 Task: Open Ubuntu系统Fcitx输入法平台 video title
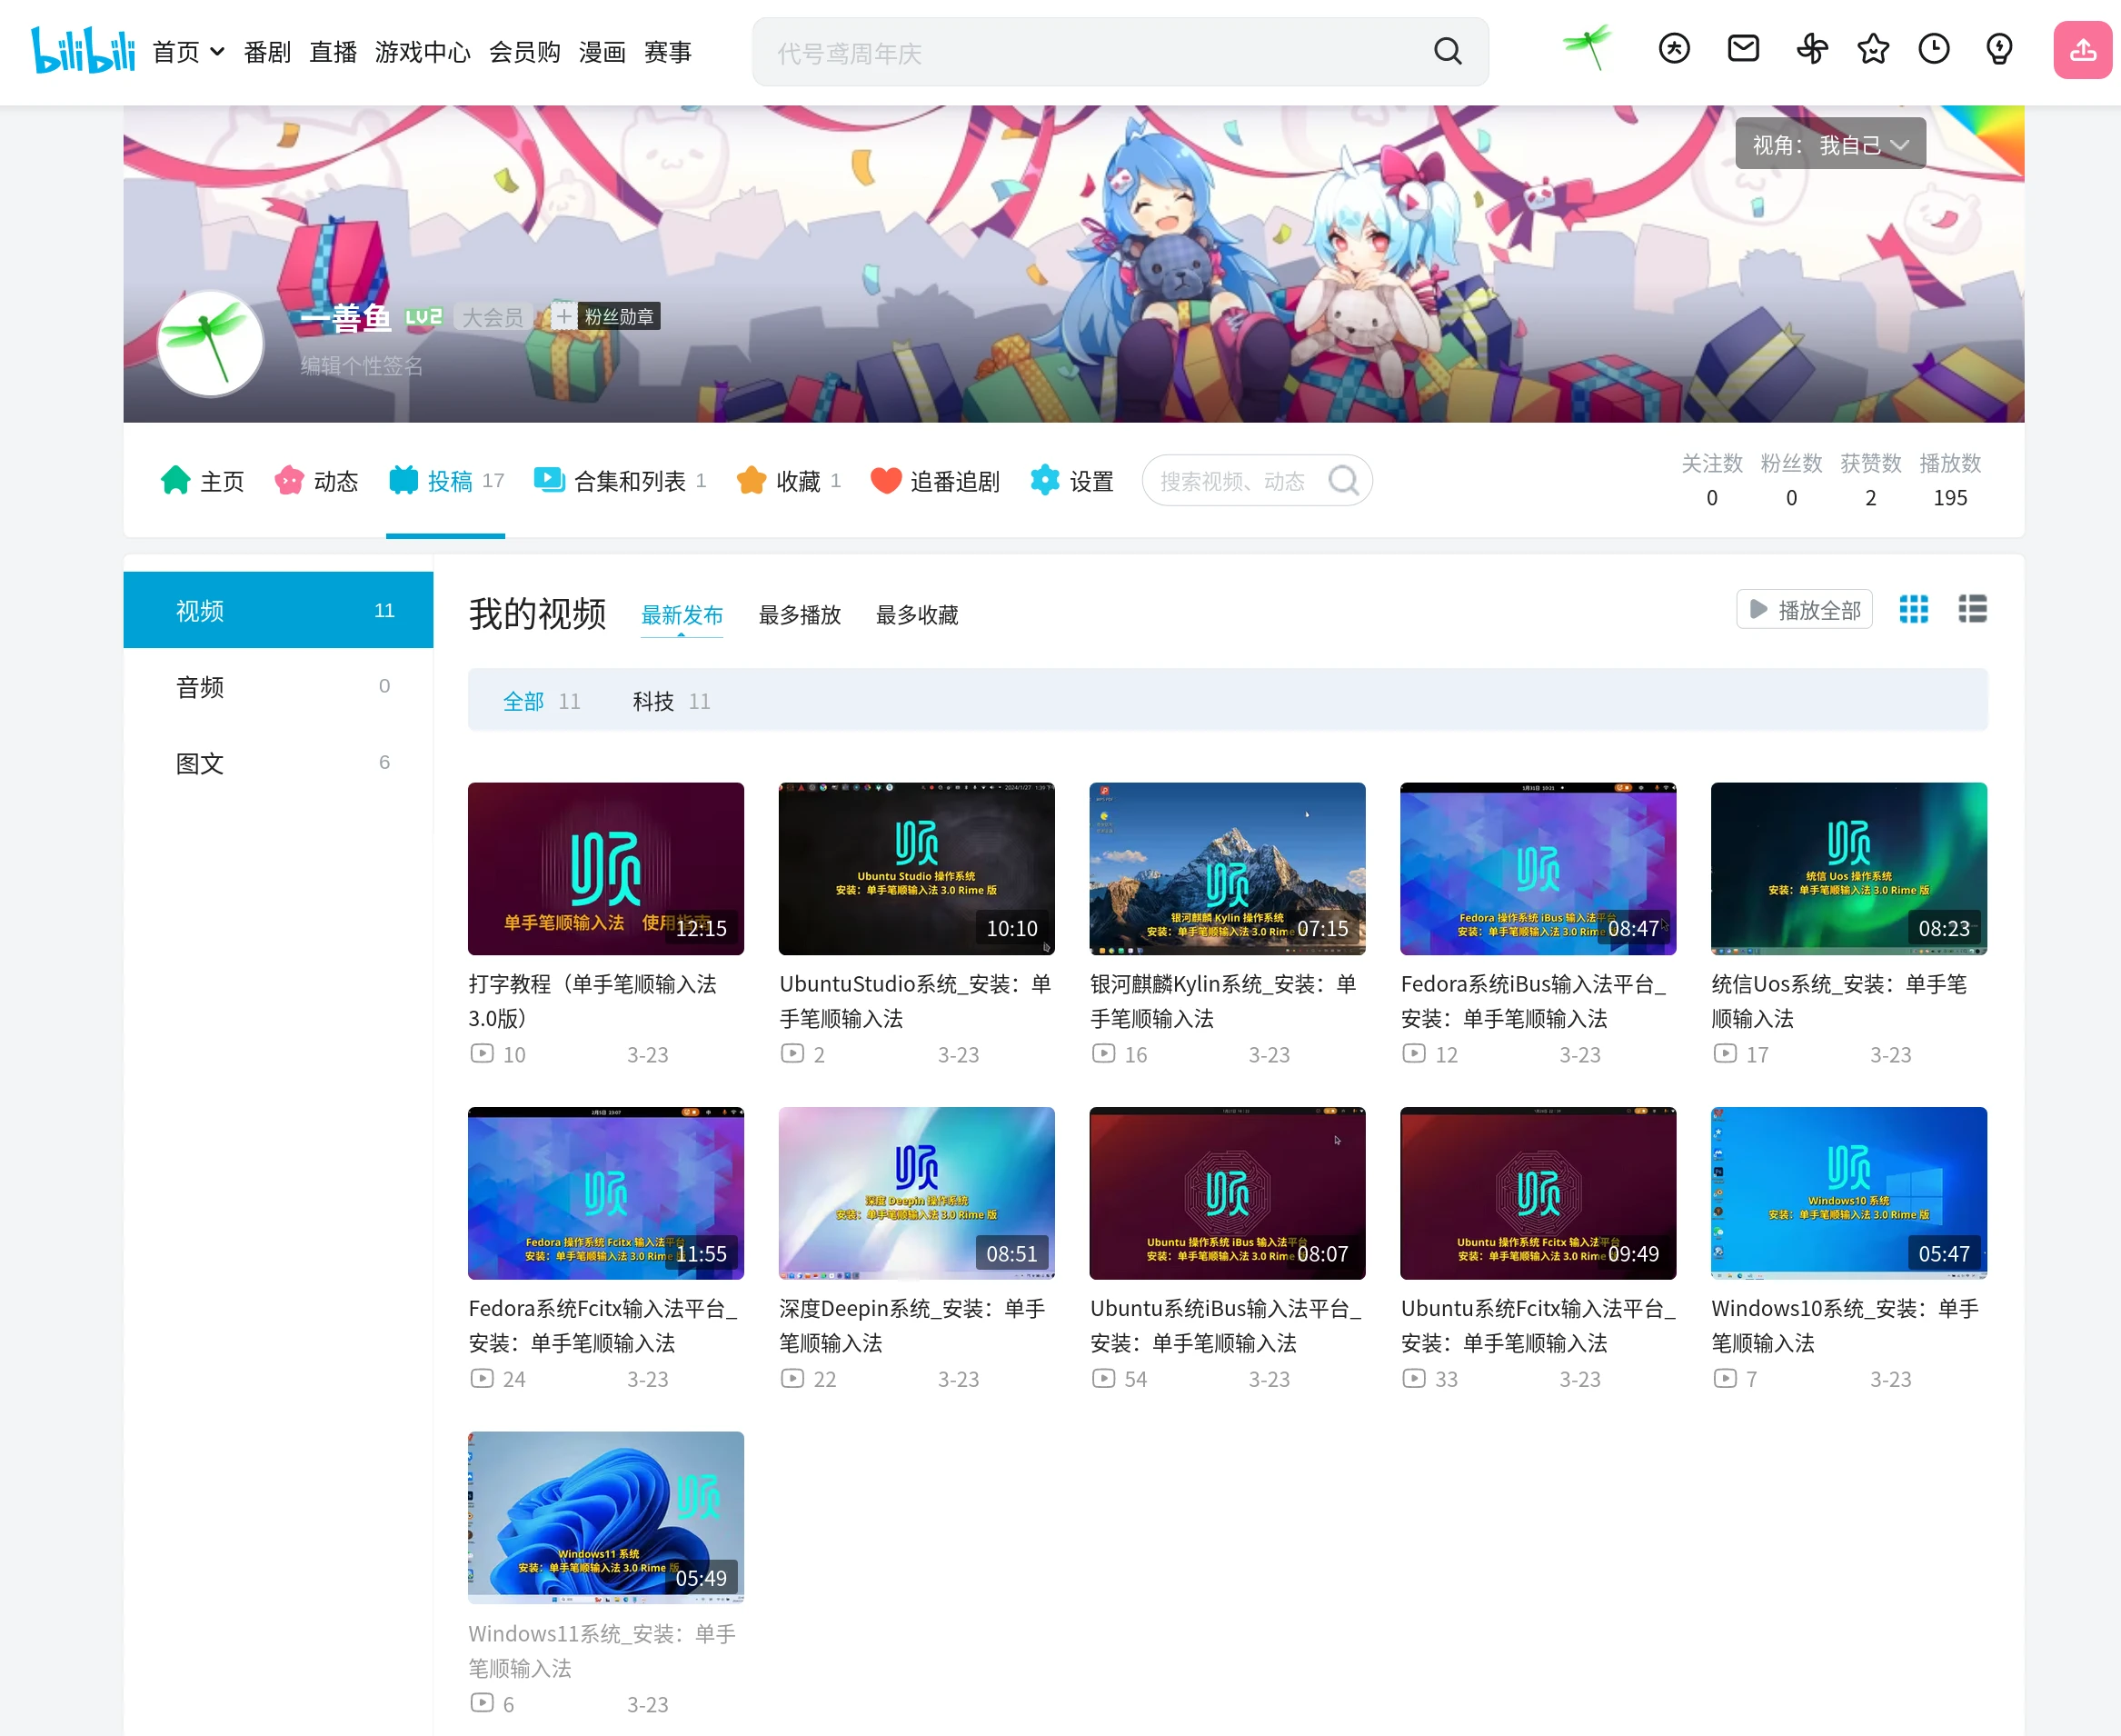[1538, 1325]
